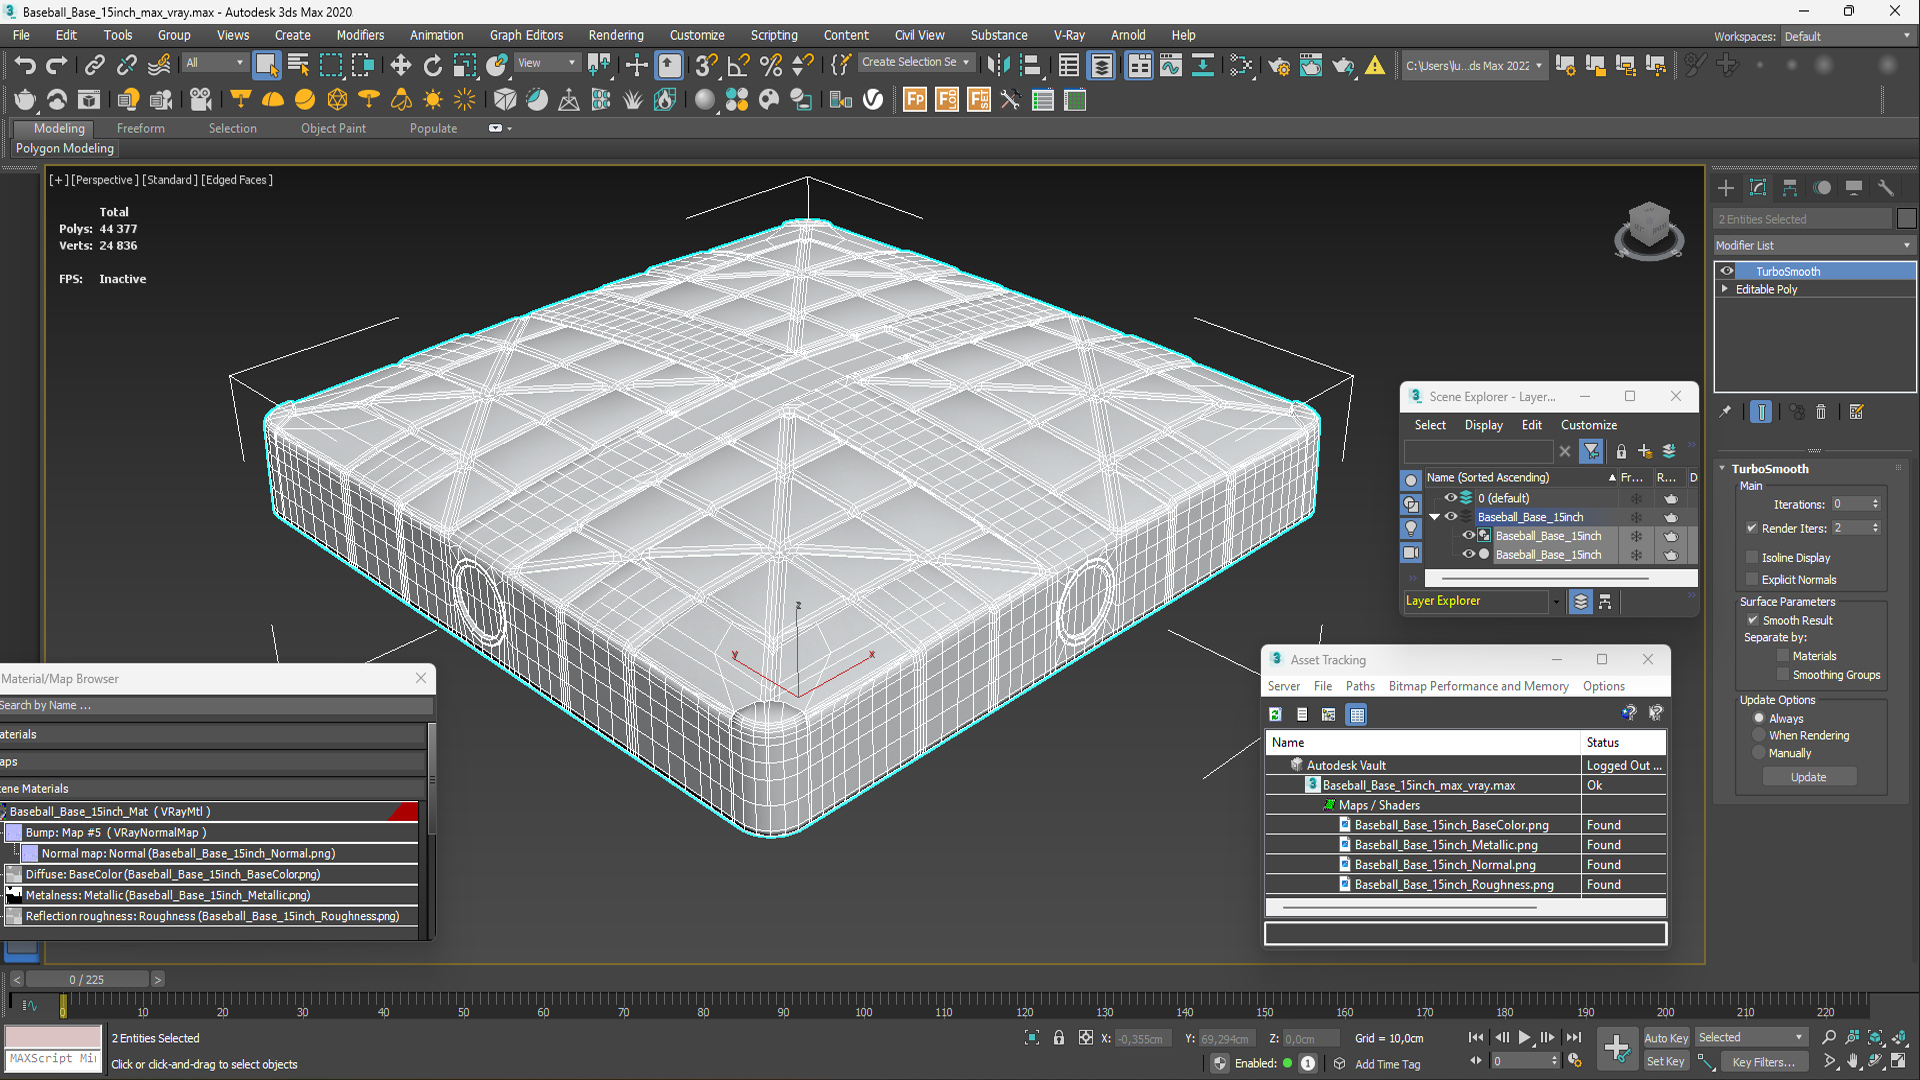The height and width of the screenshot is (1080, 1920).
Task: Open the Motion panel tab icon
Action: tap(1822, 188)
